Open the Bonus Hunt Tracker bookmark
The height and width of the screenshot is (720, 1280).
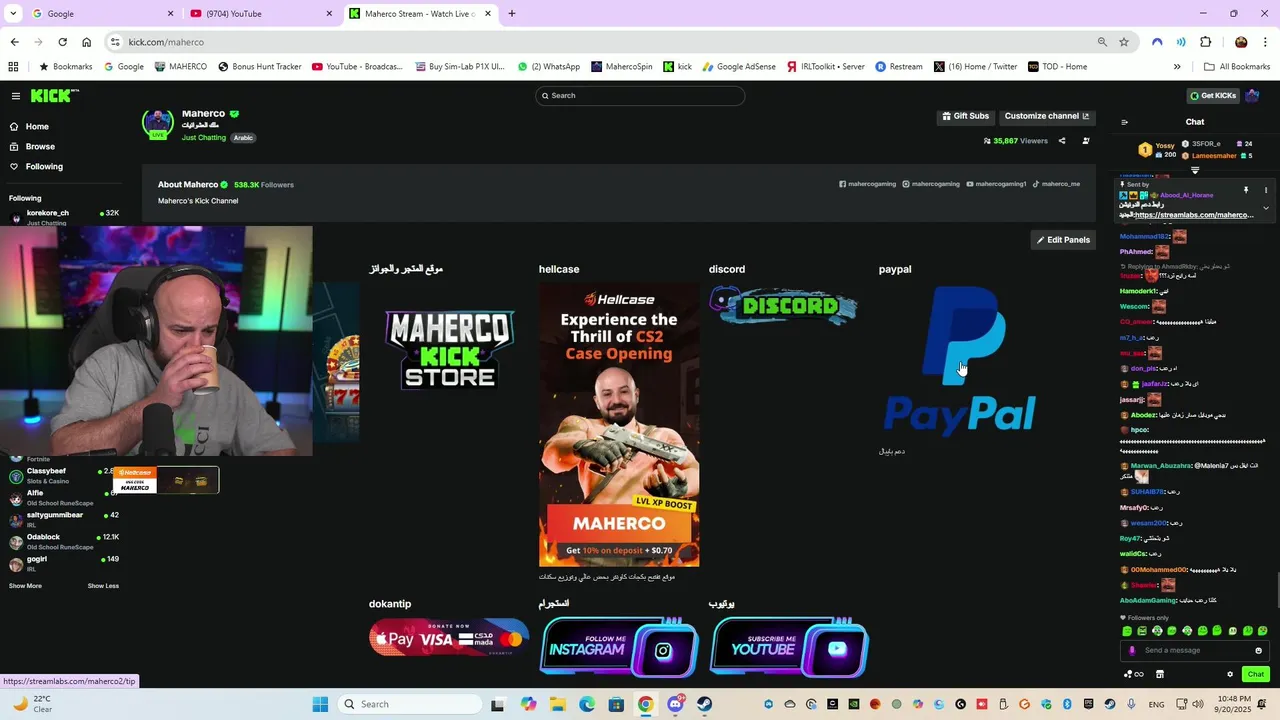click(258, 67)
